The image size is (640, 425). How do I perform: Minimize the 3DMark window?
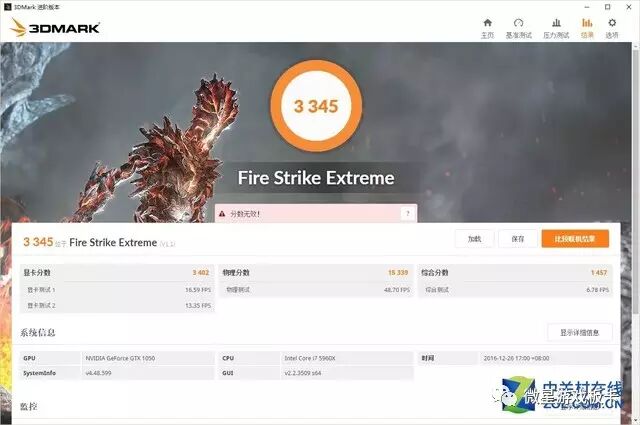click(587, 7)
